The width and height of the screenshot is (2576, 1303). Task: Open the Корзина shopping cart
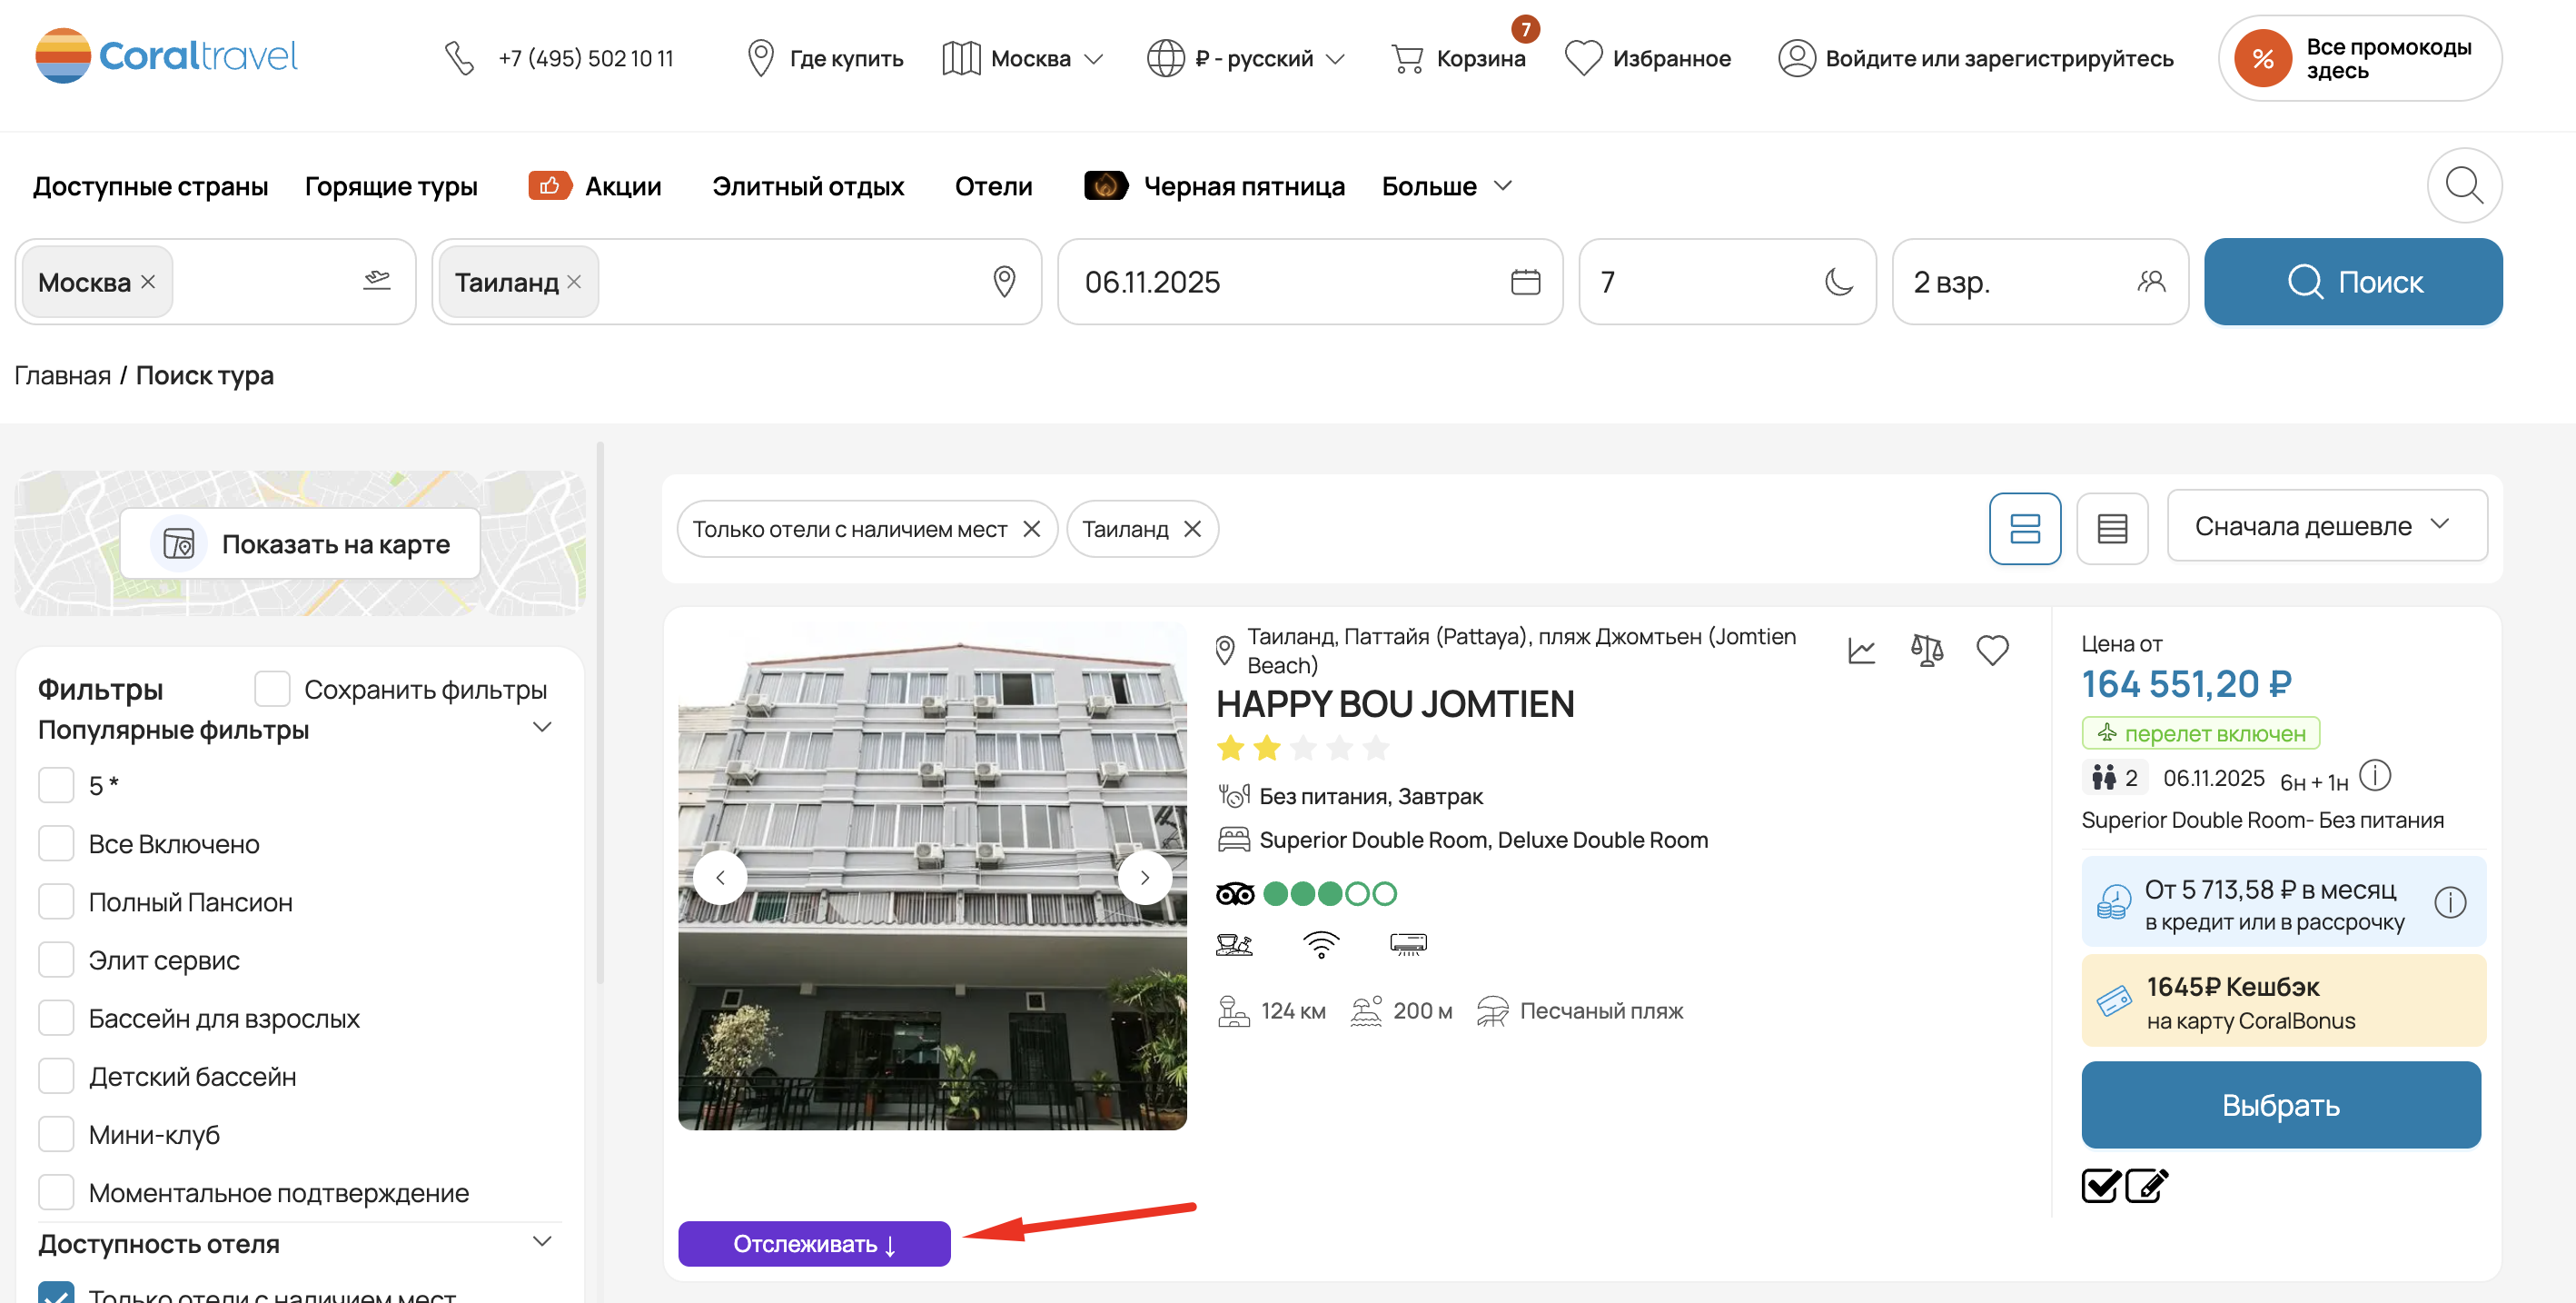click(x=1459, y=58)
